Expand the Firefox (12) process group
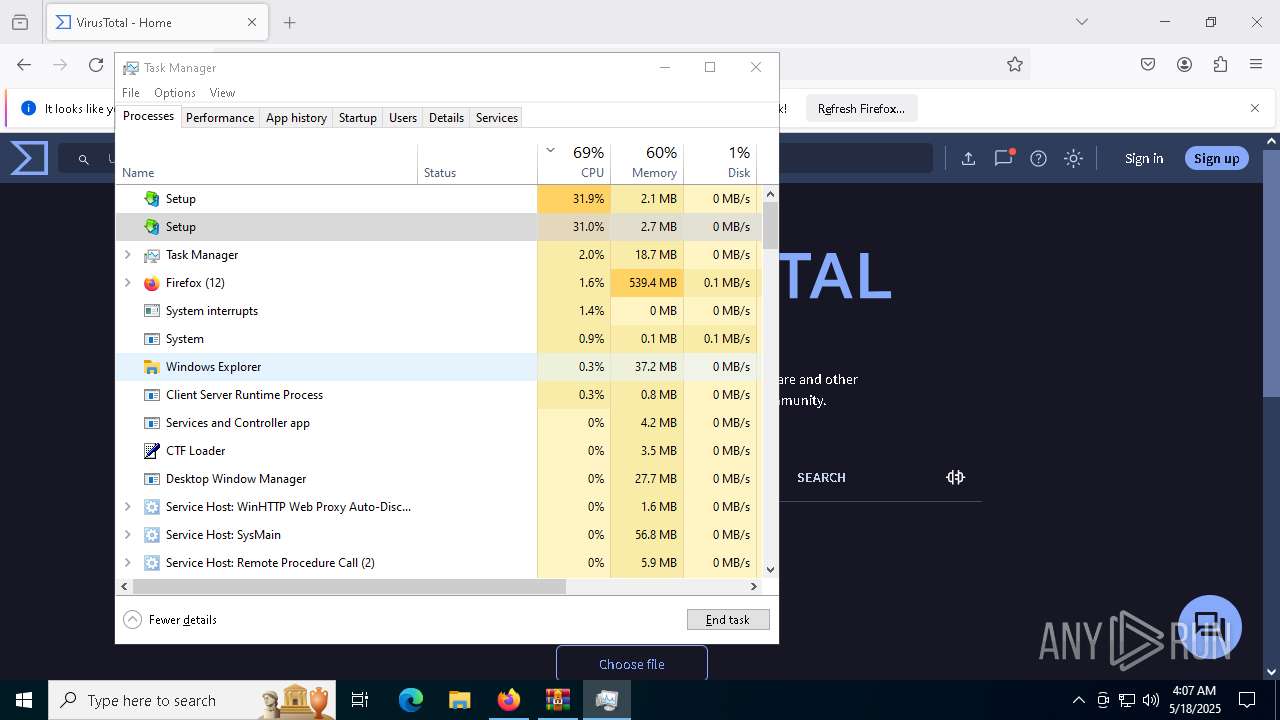The height and width of the screenshot is (720, 1280). [127, 283]
